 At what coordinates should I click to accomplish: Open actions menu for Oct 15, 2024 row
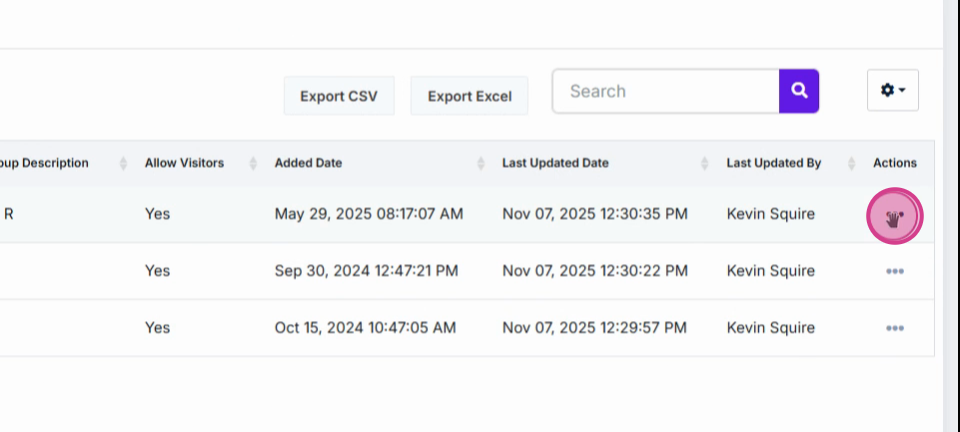[x=894, y=328]
